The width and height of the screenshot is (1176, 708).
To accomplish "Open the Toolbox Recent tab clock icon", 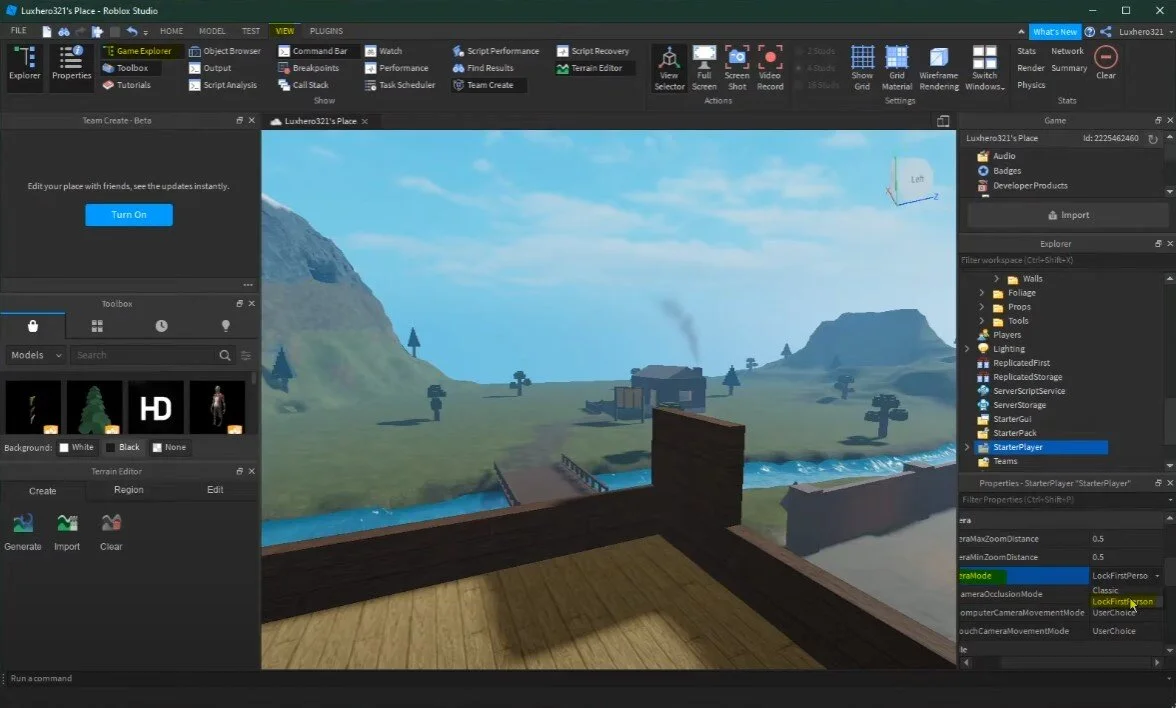I will pos(161,326).
